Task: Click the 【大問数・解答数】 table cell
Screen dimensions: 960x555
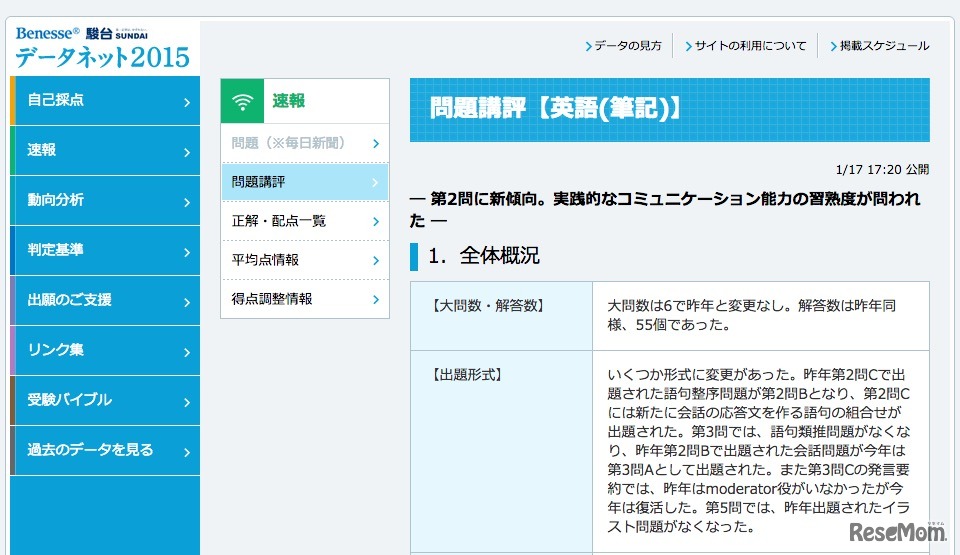Action: coord(501,316)
